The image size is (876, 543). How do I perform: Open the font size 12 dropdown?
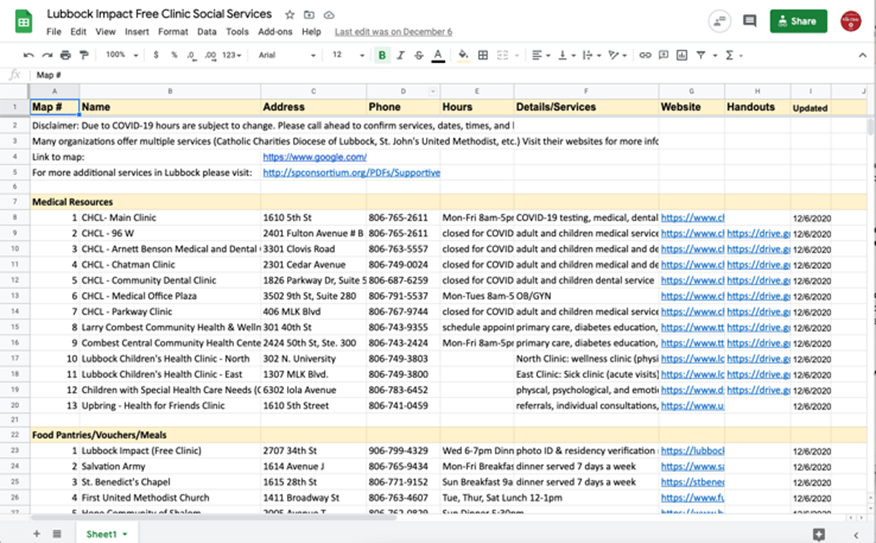[x=347, y=55]
